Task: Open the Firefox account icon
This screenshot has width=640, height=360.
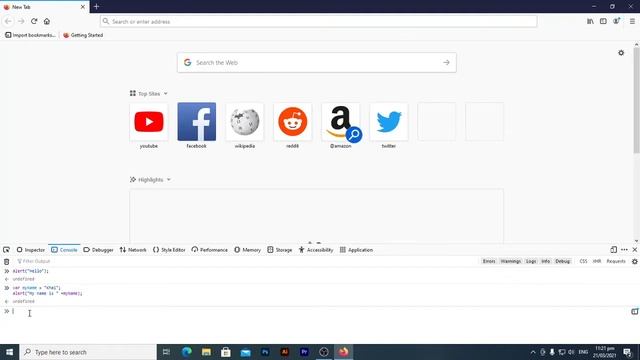Action: tap(616, 21)
